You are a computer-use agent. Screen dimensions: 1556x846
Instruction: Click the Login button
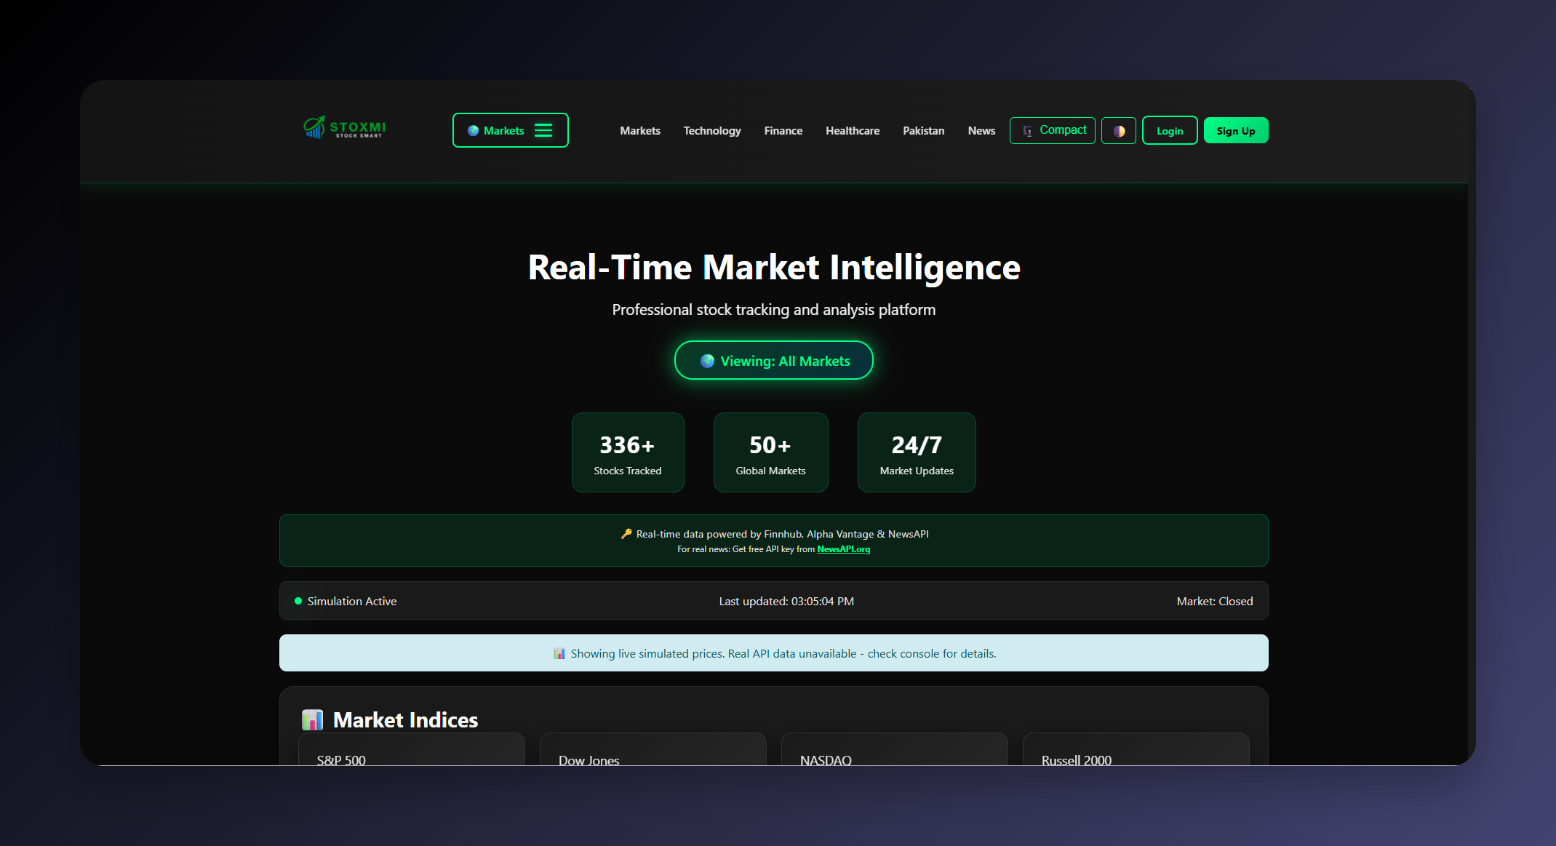1170,130
